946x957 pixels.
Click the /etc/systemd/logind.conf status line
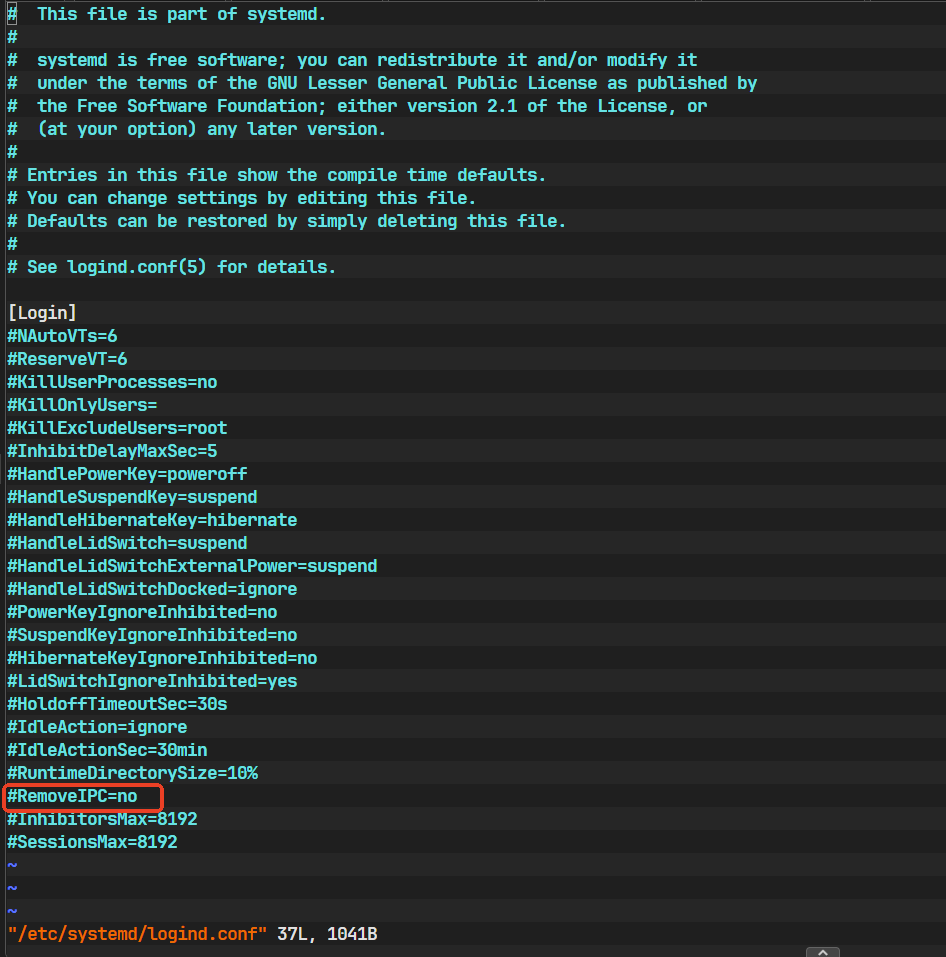click(x=137, y=934)
